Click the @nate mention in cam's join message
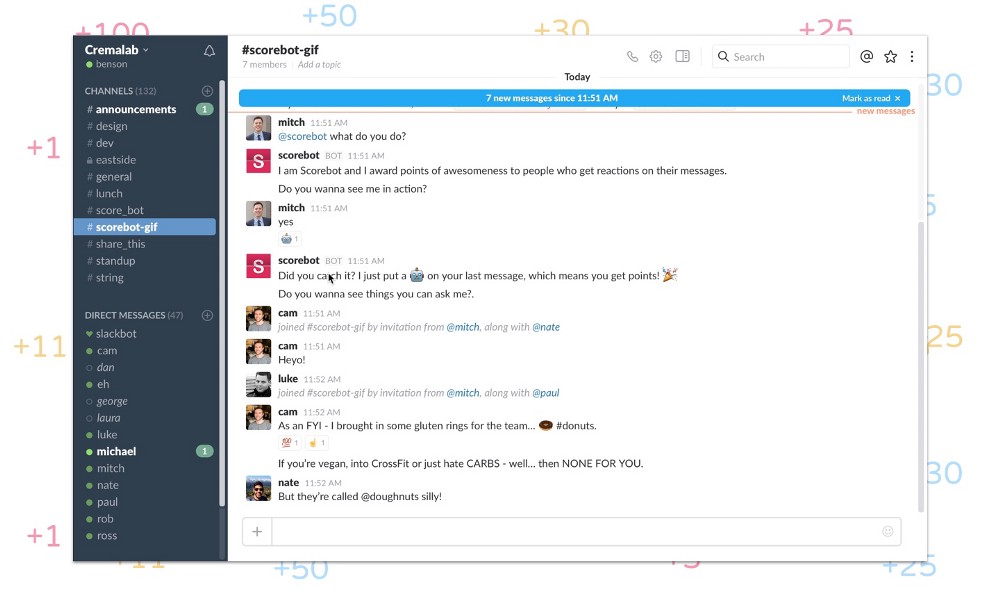 click(546, 327)
